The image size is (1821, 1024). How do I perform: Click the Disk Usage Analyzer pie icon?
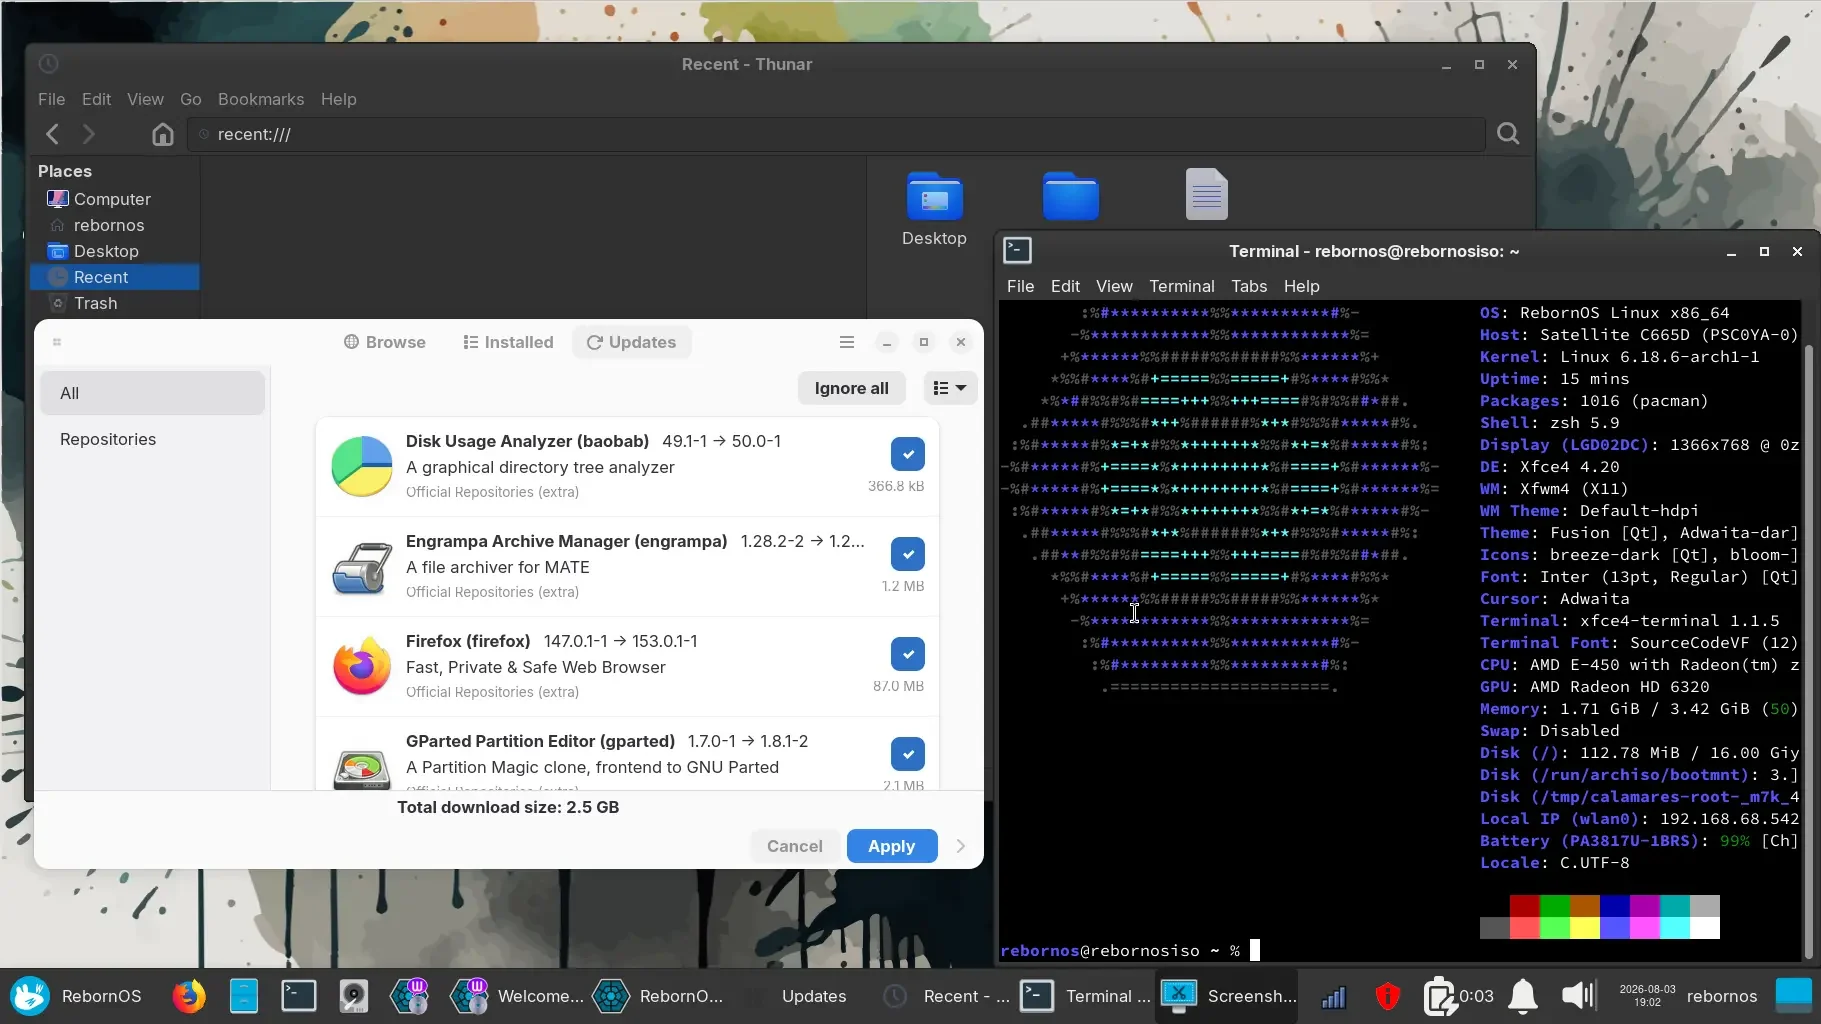click(x=362, y=466)
